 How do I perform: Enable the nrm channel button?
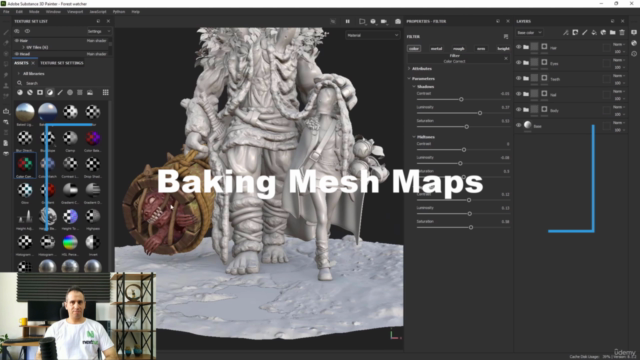481,49
